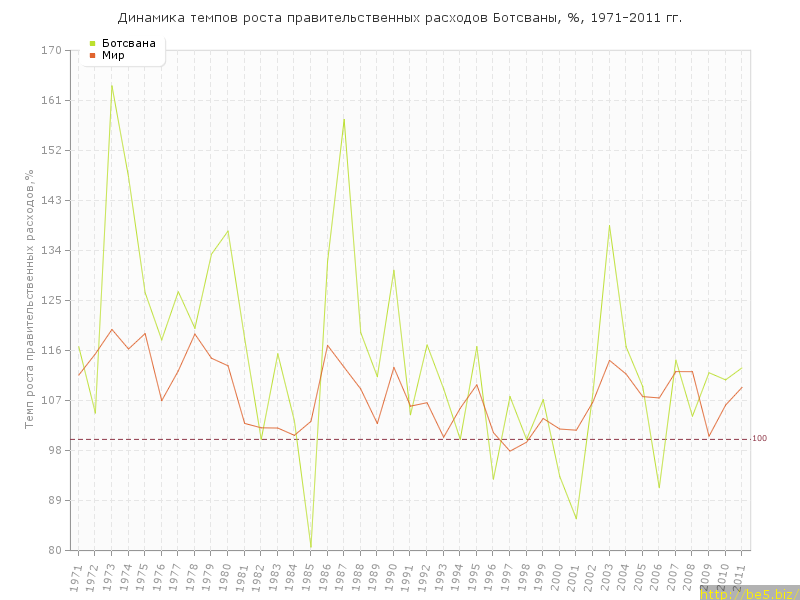
Task: Click the 80 value on y-axis
Action: click(x=55, y=550)
